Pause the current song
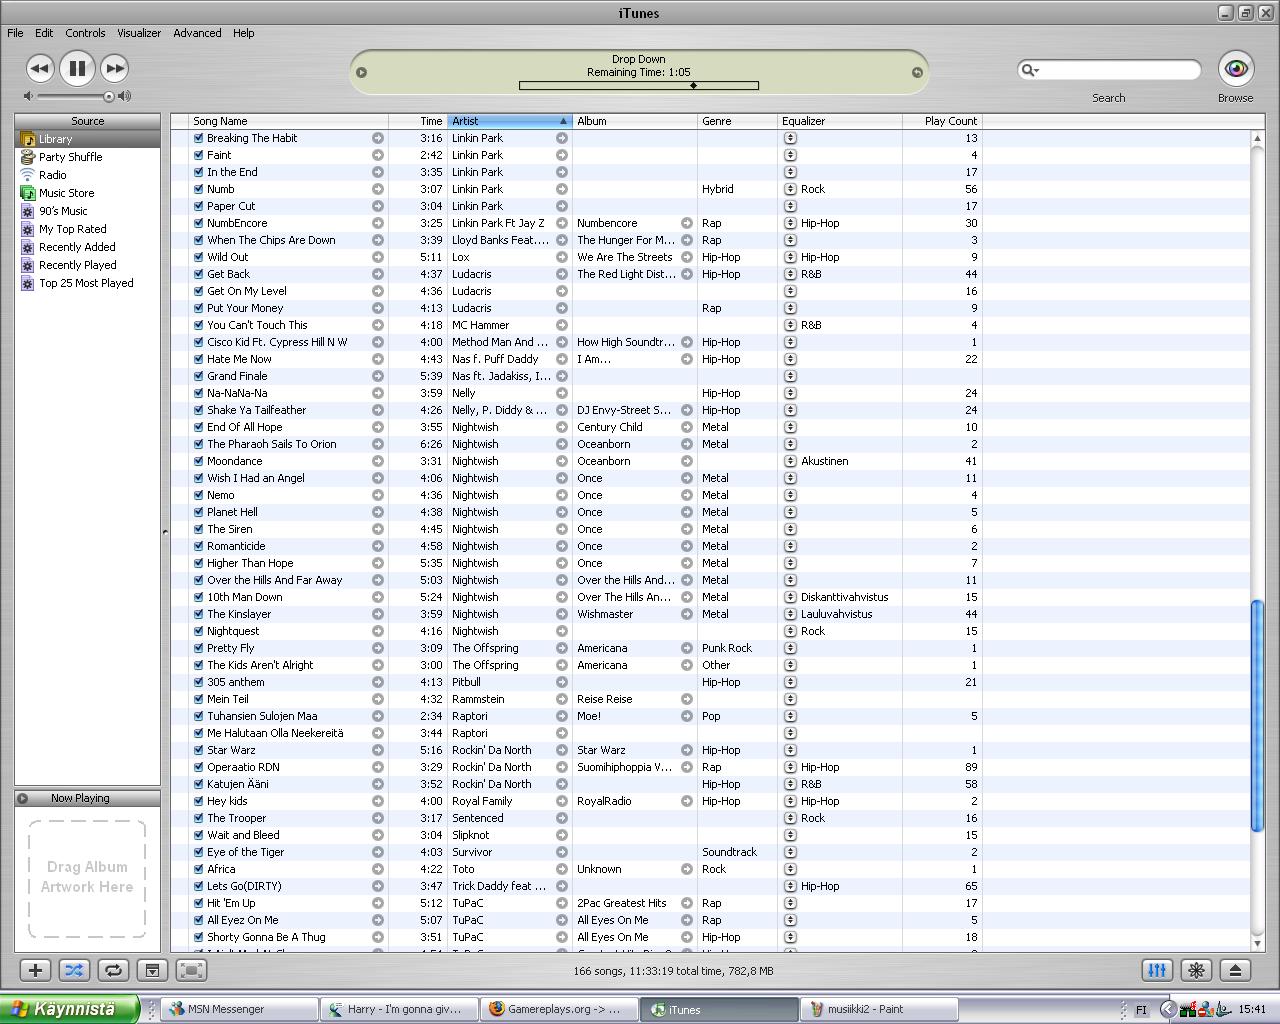This screenshot has width=1280, height=1024. (77, 68)
